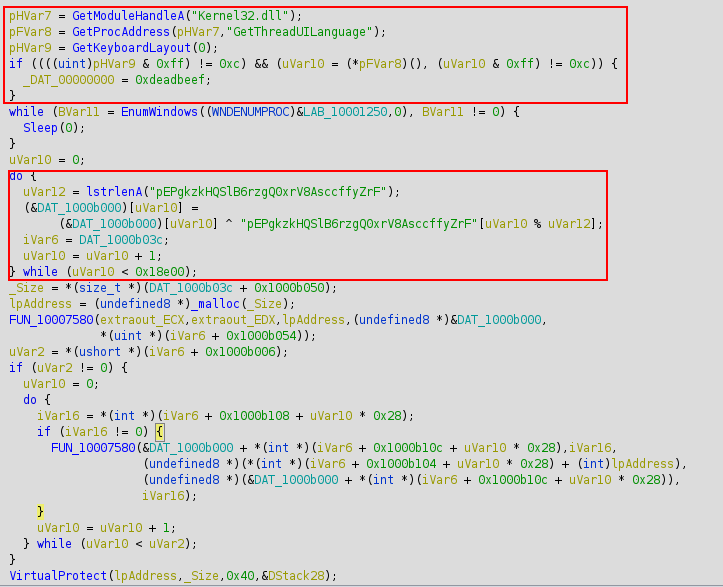The image size is (723, 587).
Task: Select the GetModuleHandleA function call
Action: [x=128, y=16]
